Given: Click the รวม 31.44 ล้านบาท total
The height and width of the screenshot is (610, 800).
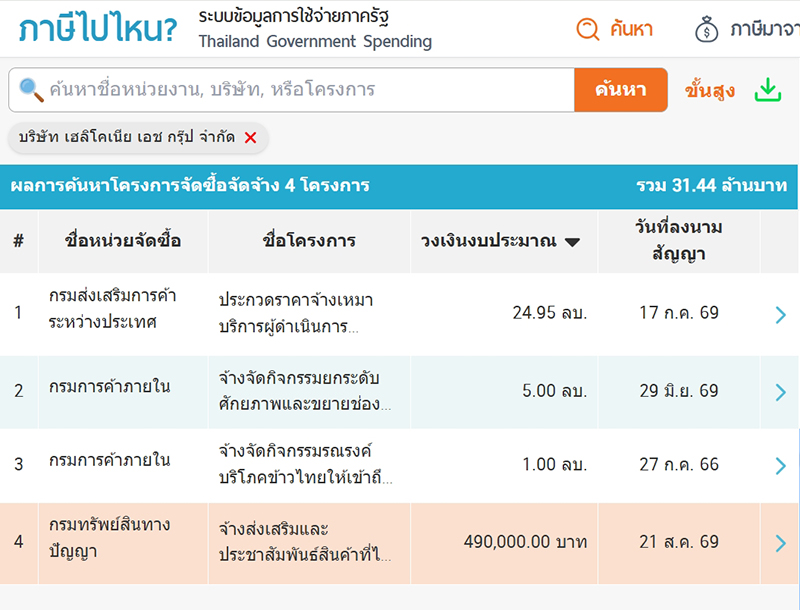Looking at the screenshot, I should coord(712,186).
